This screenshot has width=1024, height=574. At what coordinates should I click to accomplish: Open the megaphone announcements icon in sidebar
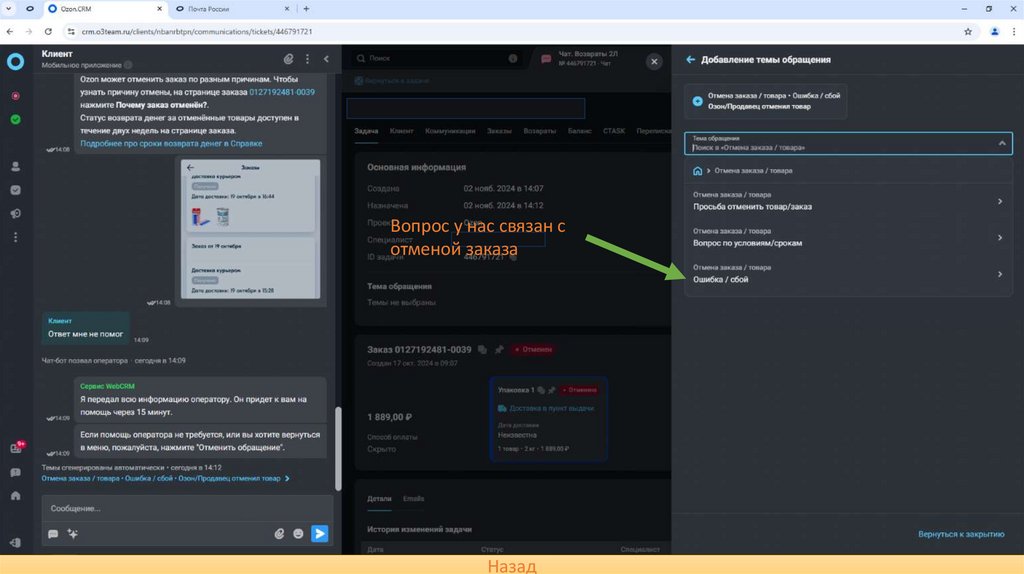15,214
